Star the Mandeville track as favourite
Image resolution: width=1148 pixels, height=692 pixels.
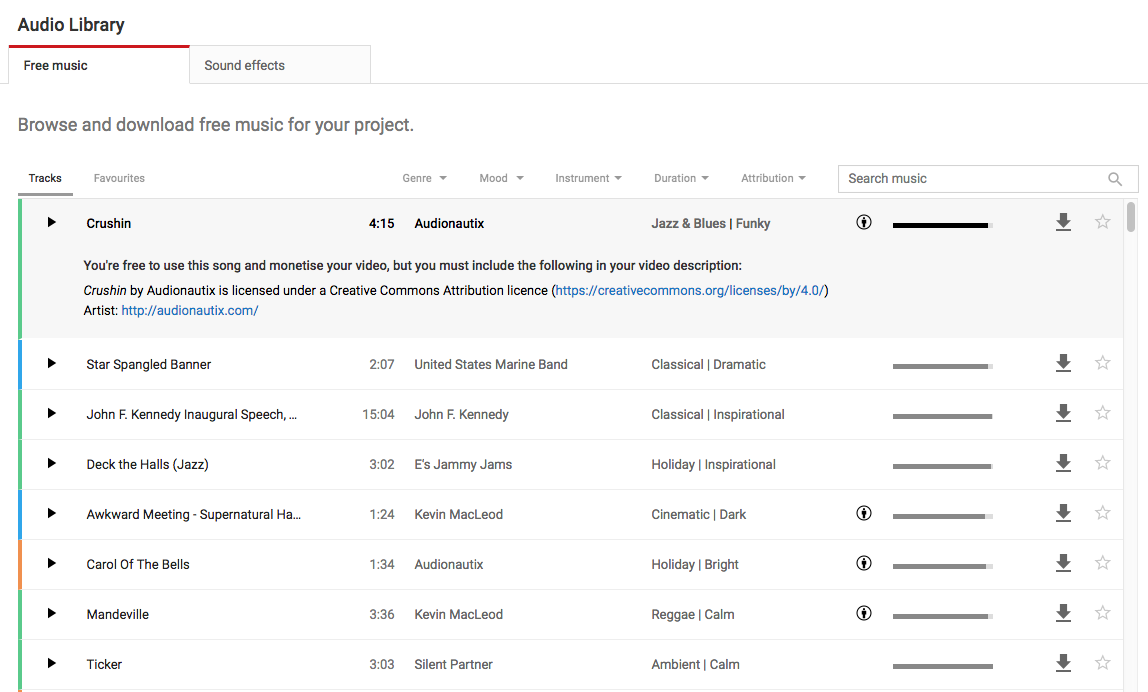tap(1102, 613)
